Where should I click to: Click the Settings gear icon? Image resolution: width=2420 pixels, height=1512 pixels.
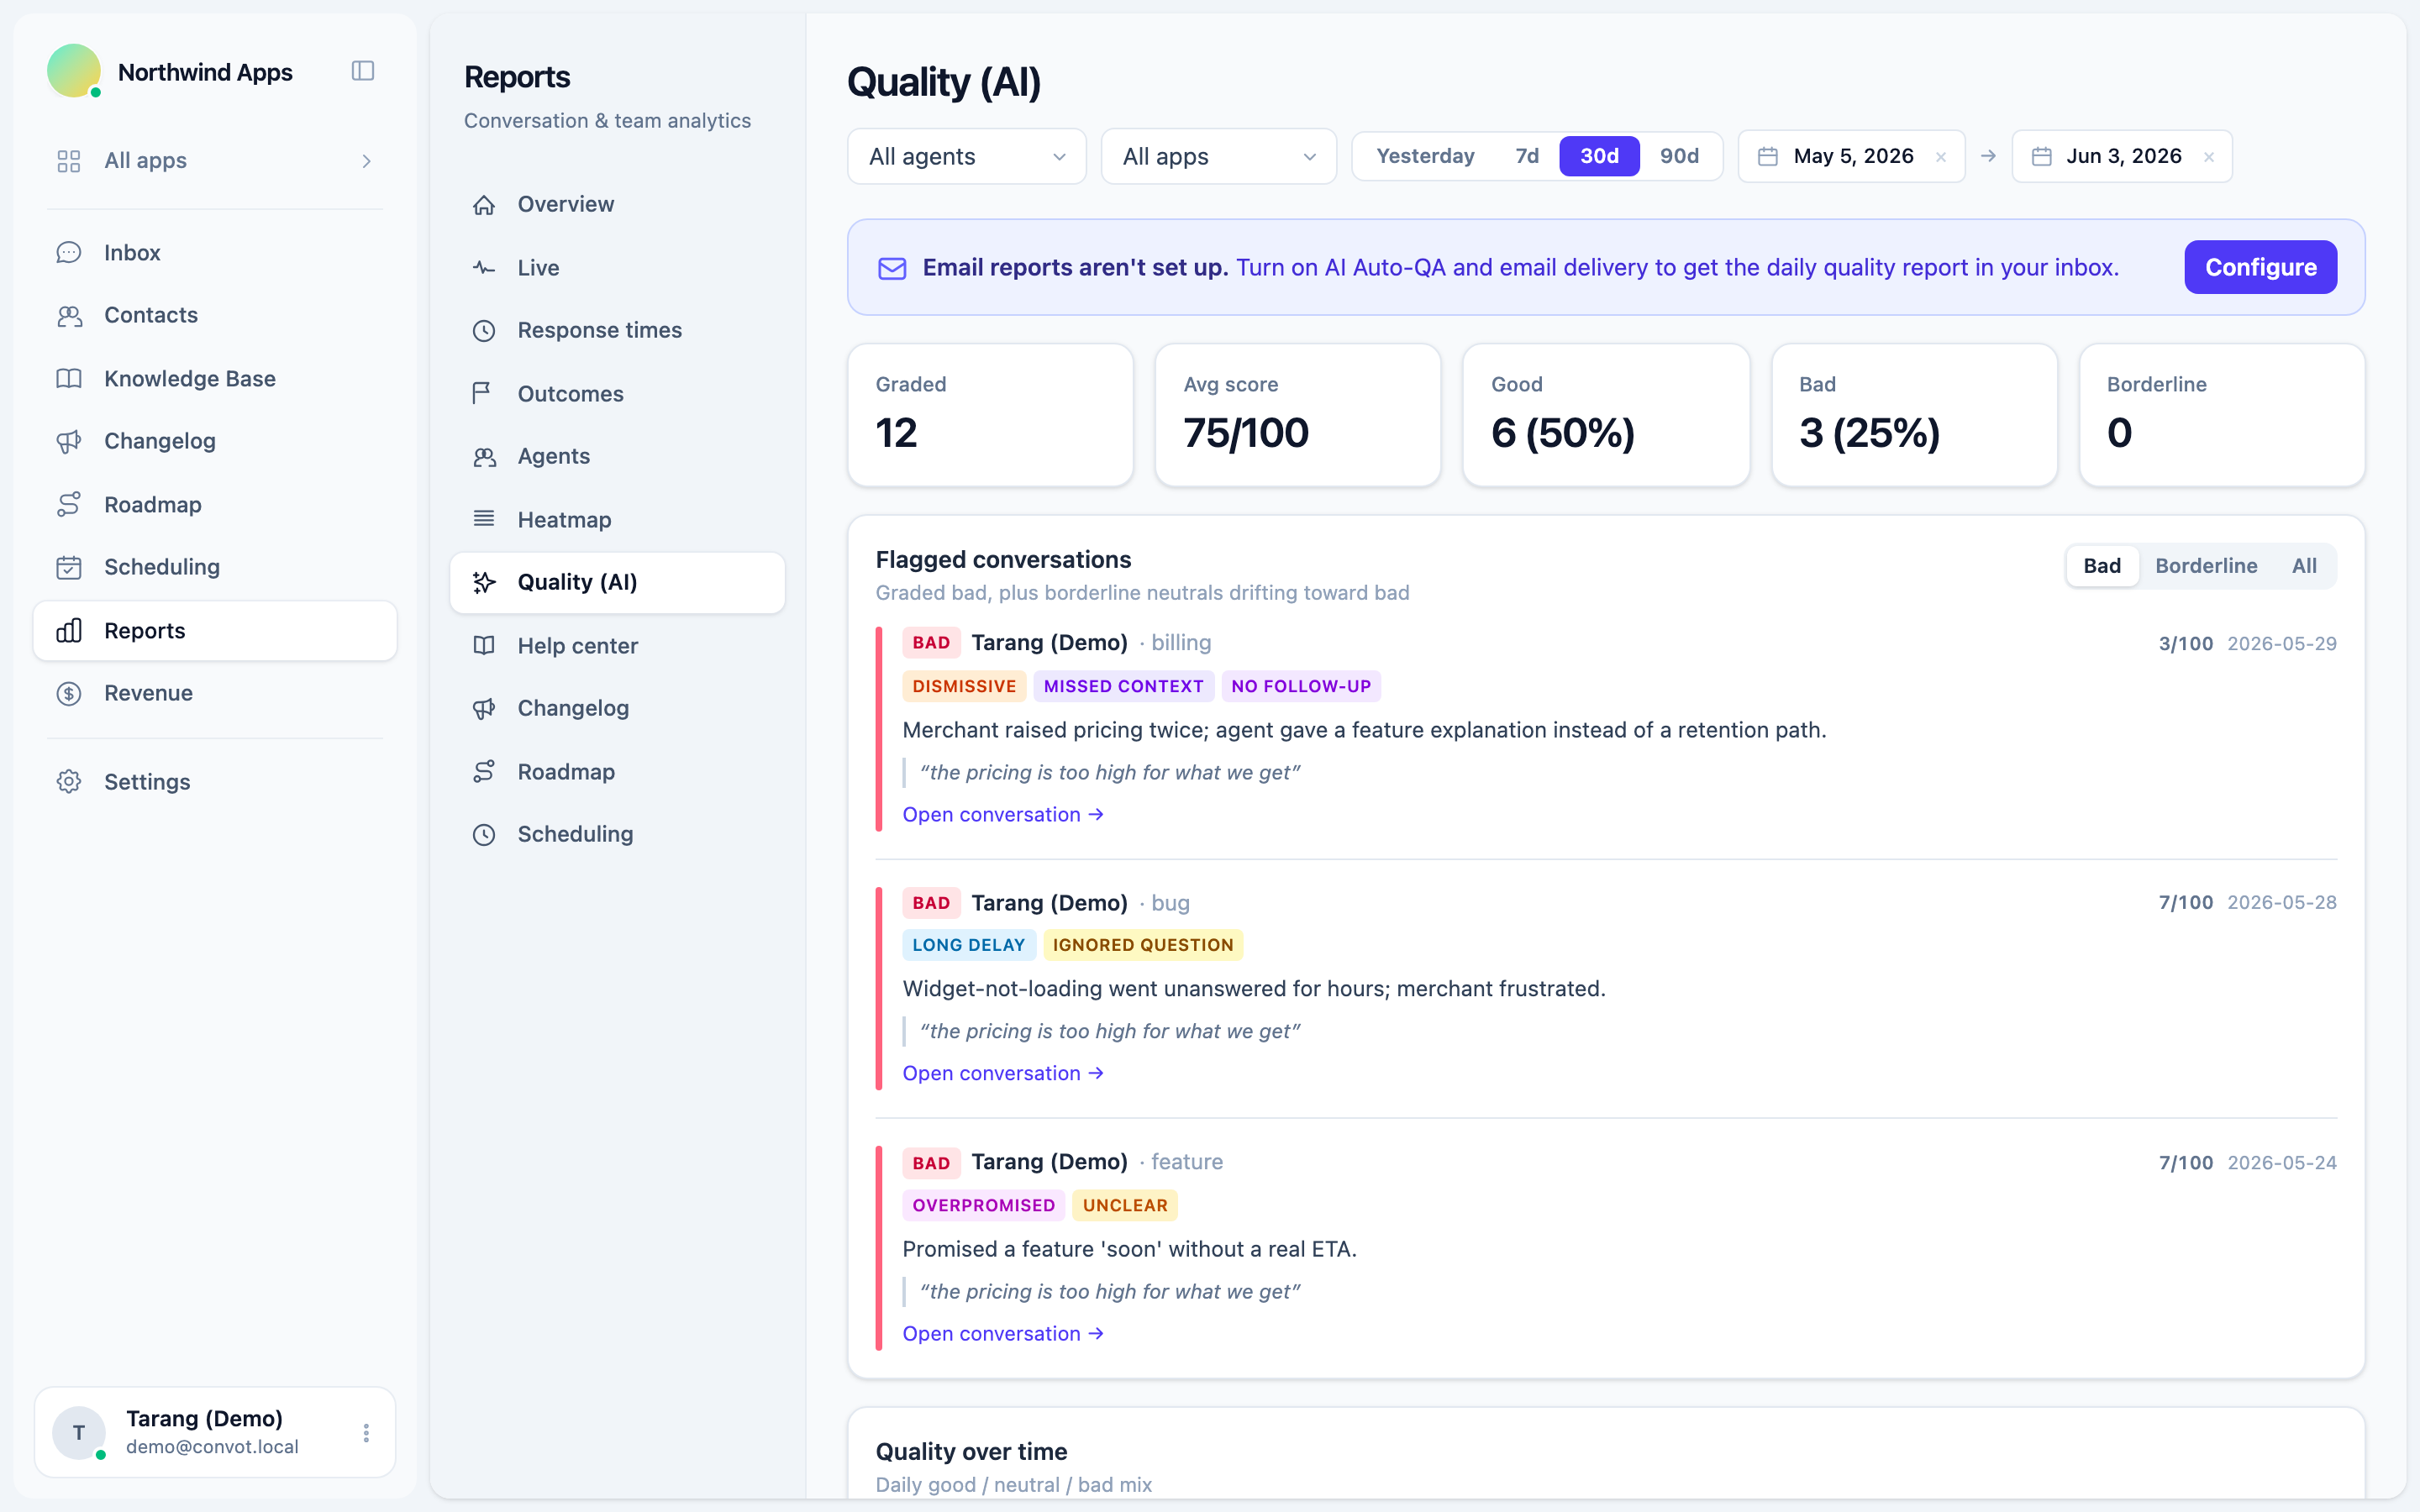tap(69, 782)
